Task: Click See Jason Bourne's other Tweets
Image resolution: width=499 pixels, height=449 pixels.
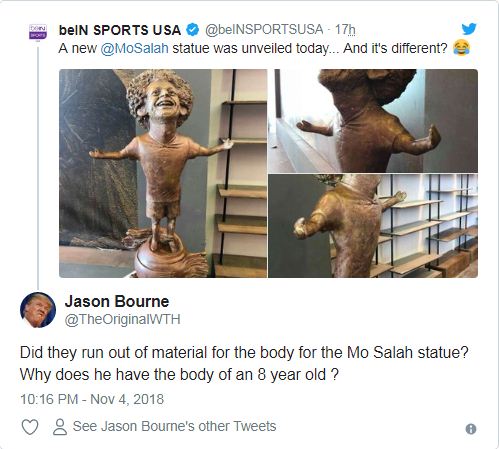Action: coord(174,426)
